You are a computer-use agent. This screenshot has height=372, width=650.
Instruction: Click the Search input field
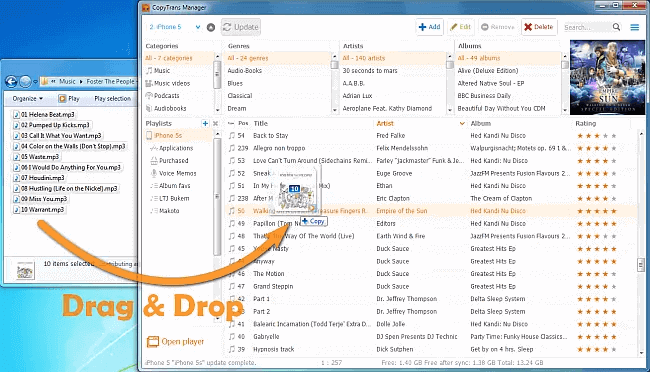(587, 27)
